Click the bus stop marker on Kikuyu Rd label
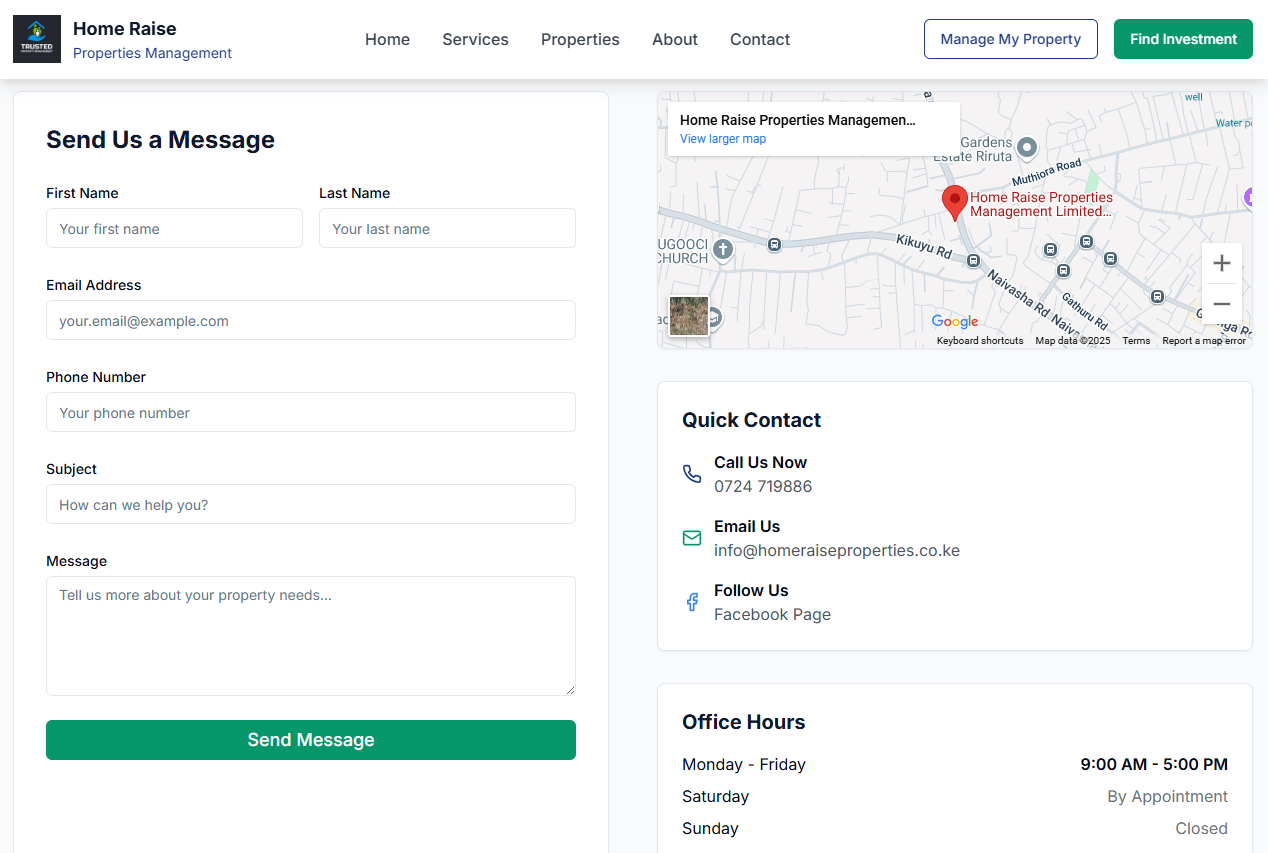1268x853 pixels. pyautogui.click(x=973, y=260)
